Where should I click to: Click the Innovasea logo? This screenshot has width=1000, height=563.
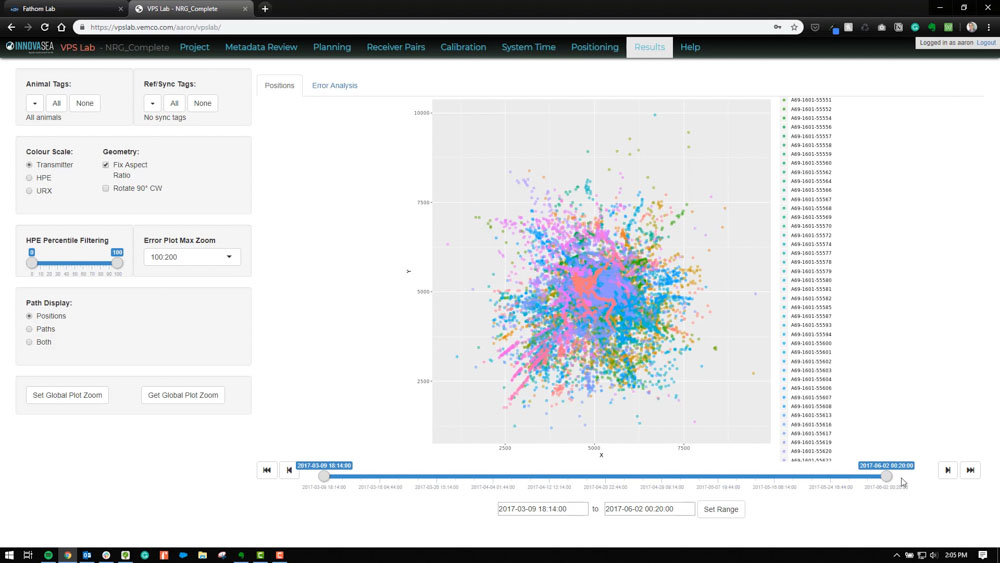coord(30,47)
